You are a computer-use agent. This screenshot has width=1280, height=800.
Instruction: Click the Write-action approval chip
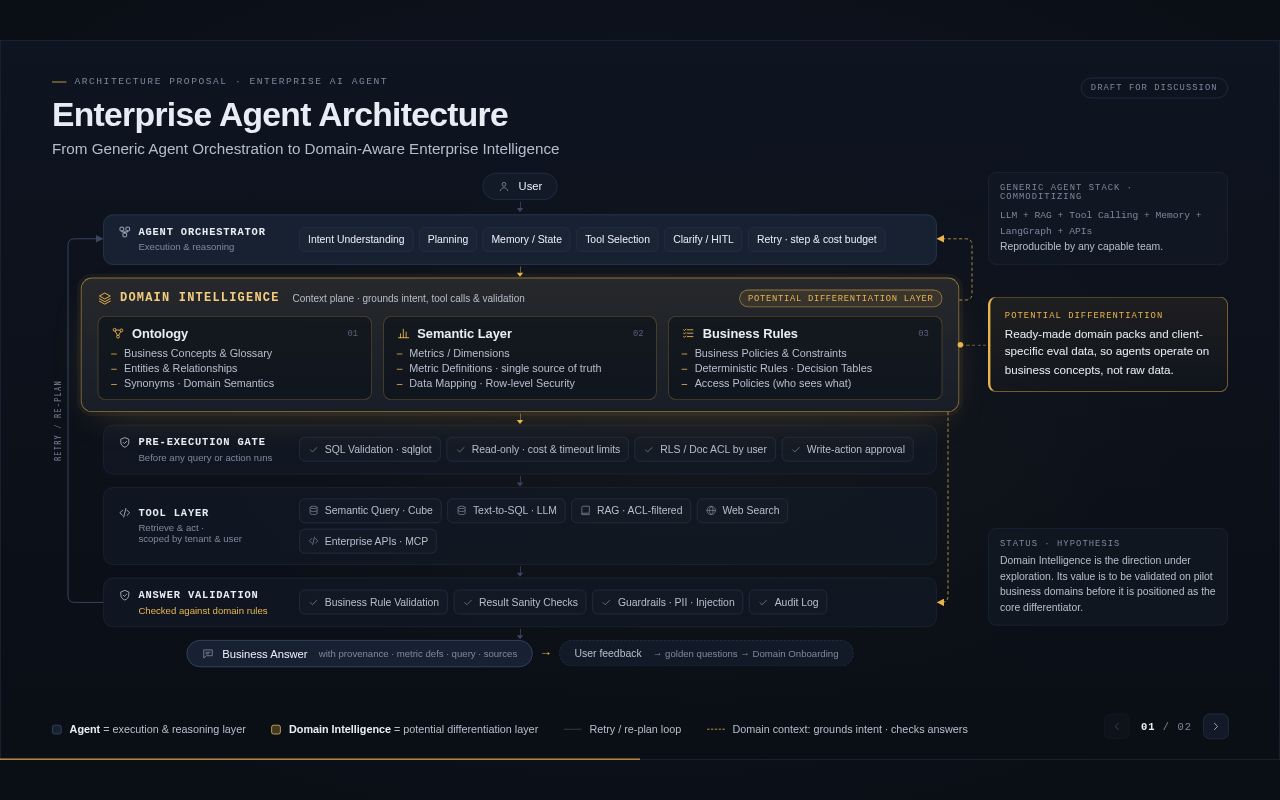point(847,450)
